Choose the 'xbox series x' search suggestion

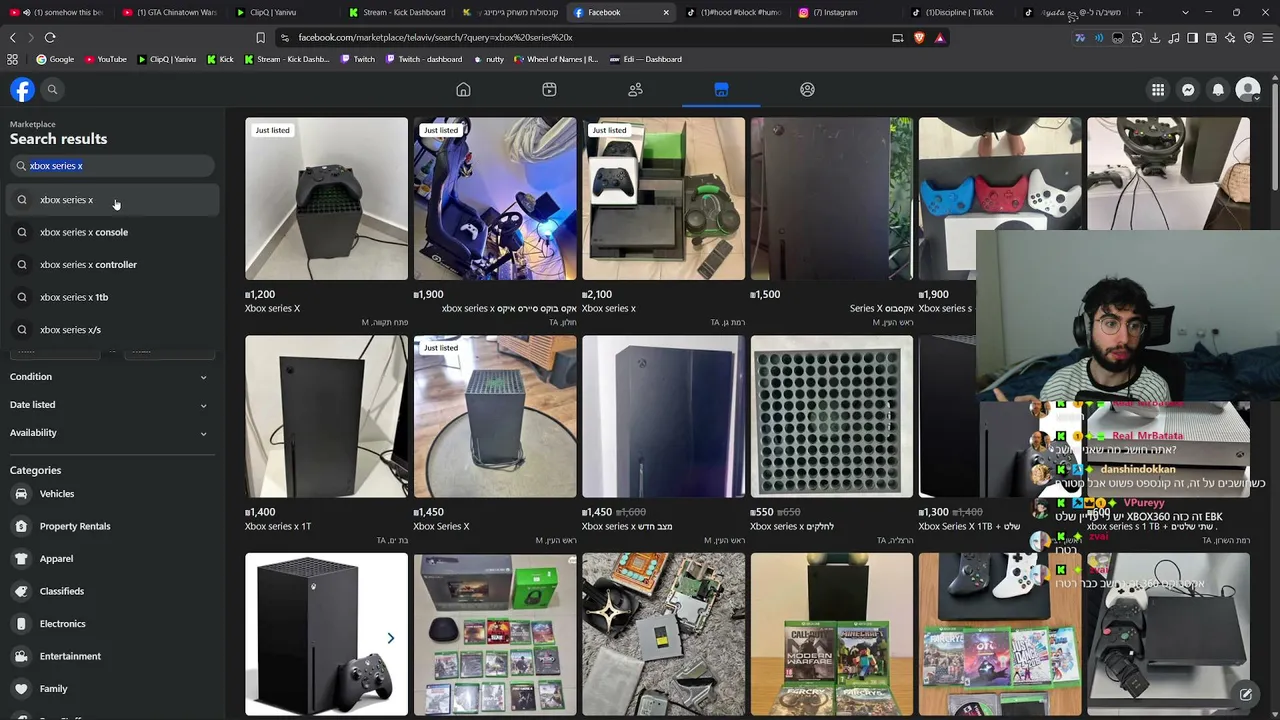(x=111, y=200)
